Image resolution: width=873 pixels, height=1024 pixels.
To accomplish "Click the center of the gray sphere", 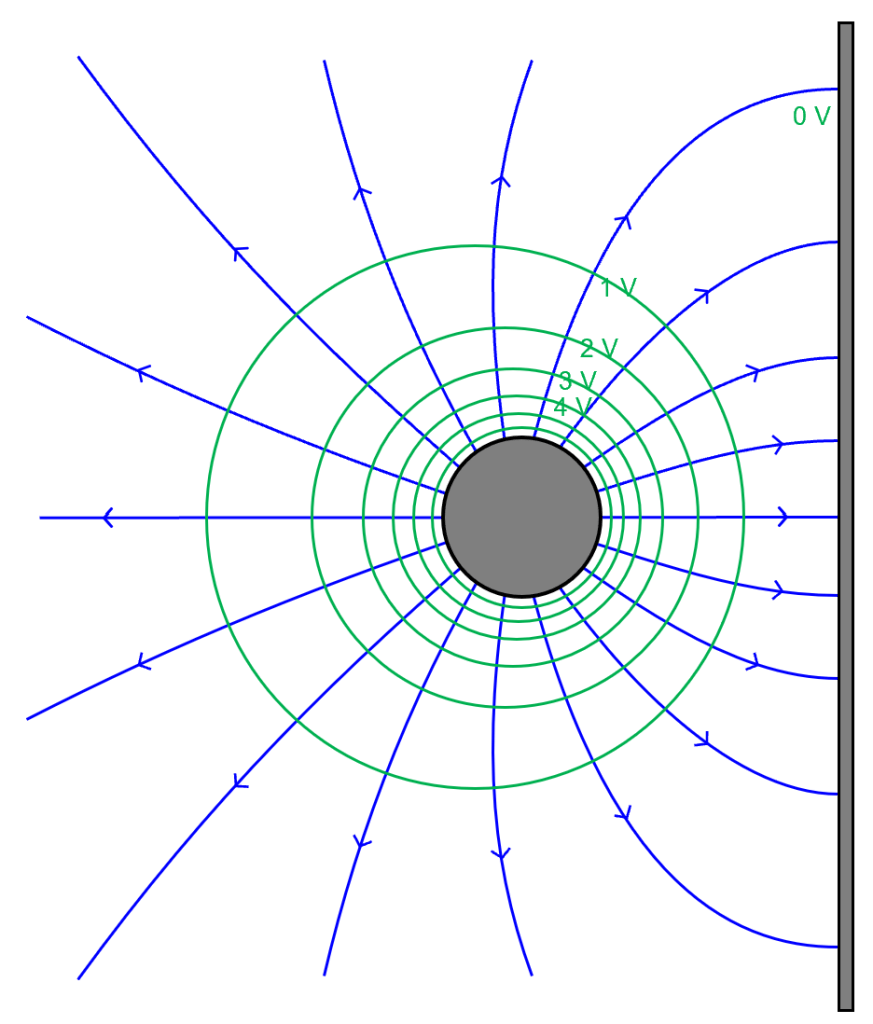I will pyautogui.click(x=521, y=517).
